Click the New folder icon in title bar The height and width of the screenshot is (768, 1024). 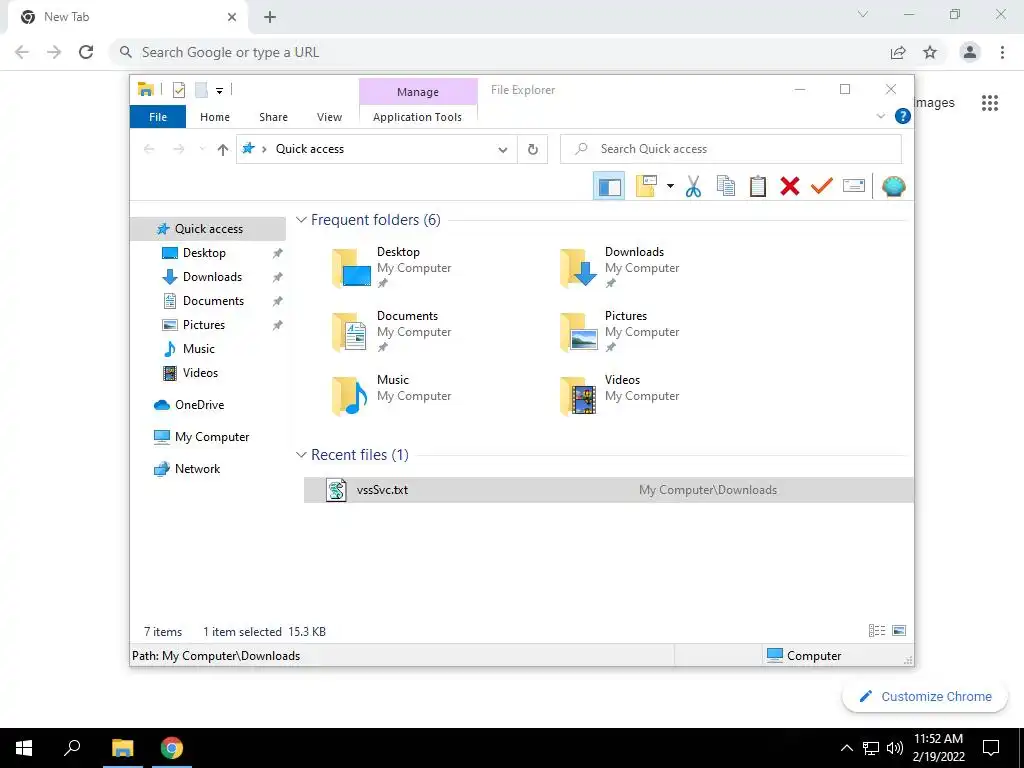click(x=201, y=90)
